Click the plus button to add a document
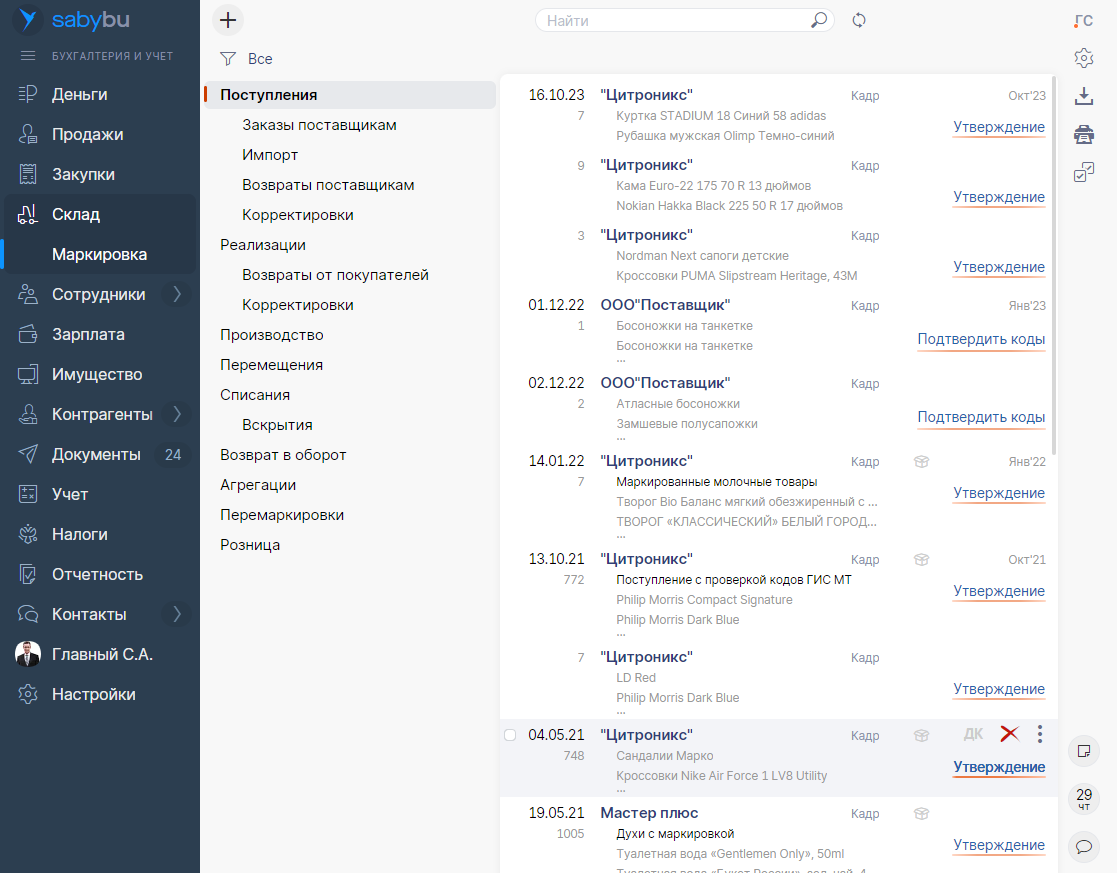Screen dimensions: 1117x873 pos(228,20)
